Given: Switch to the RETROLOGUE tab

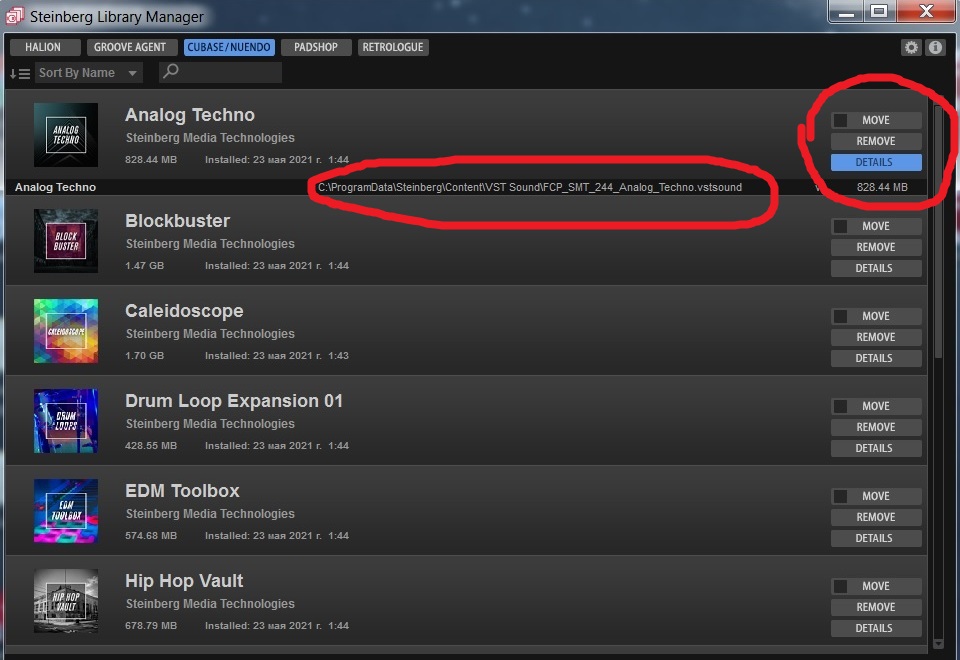Looking at the screenshot, I should 393,47.
